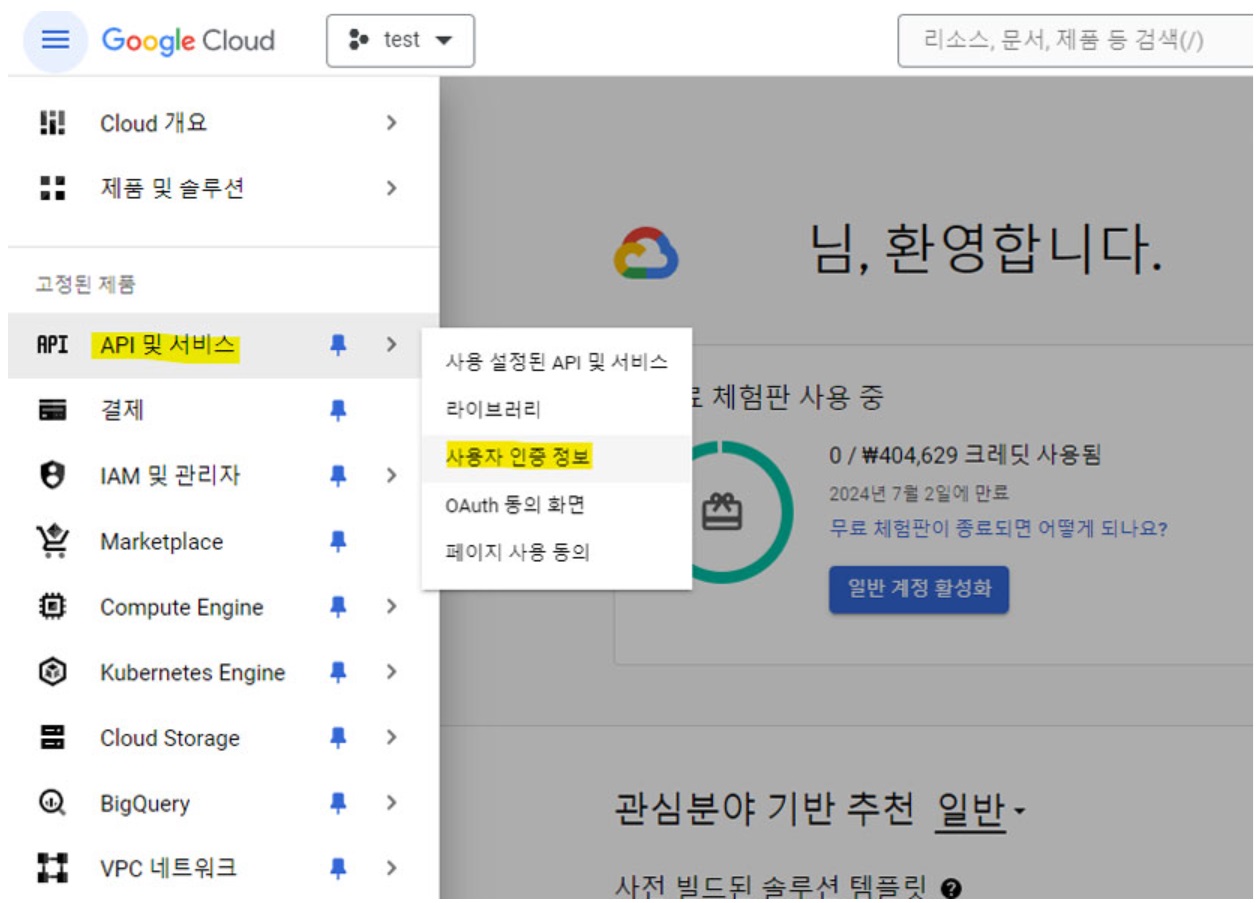Image resolution: width=1257 pixels, height=903 pixels.
Task: Expand the API 및 서비스 submenu chevron
Action: click(391, 345)
